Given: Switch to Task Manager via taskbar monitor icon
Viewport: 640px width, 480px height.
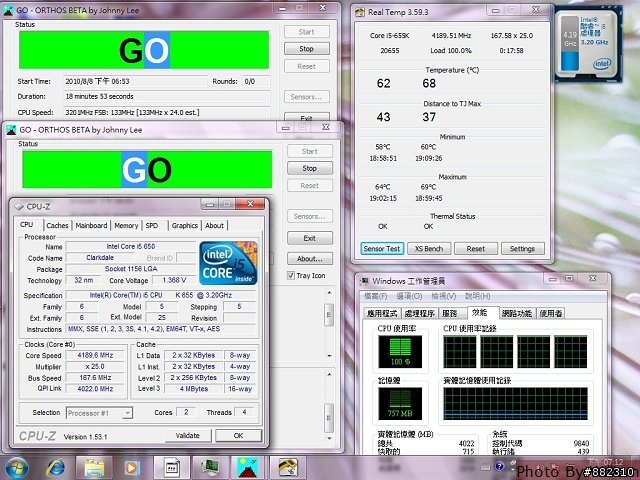Looking at the screenshot, I should pos(210,468).
